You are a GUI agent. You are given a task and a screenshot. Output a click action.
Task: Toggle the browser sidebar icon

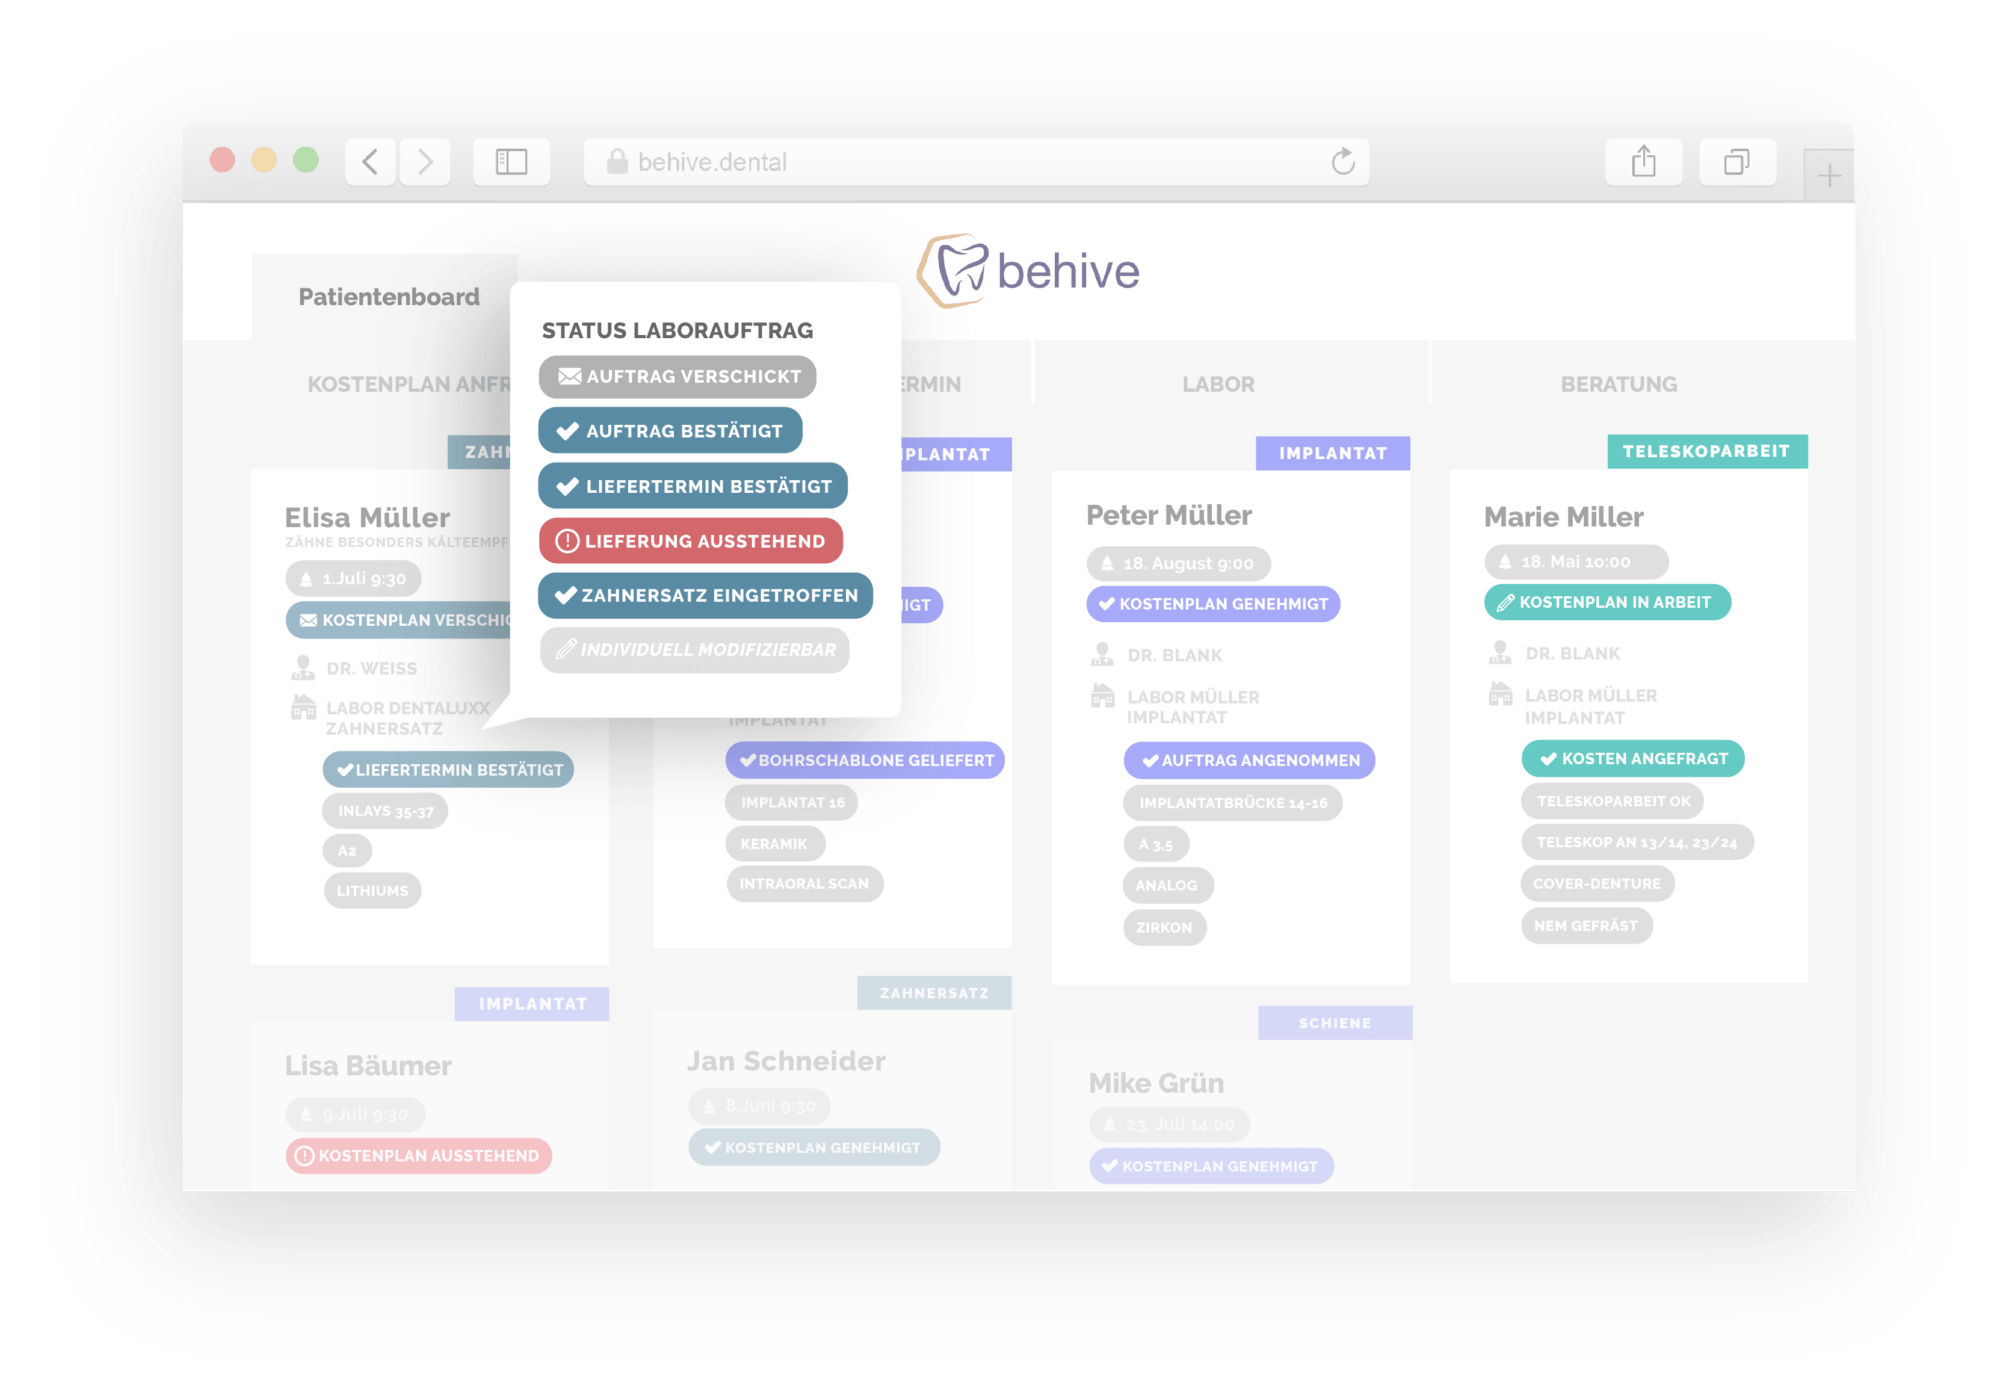(x=511, y=161)
